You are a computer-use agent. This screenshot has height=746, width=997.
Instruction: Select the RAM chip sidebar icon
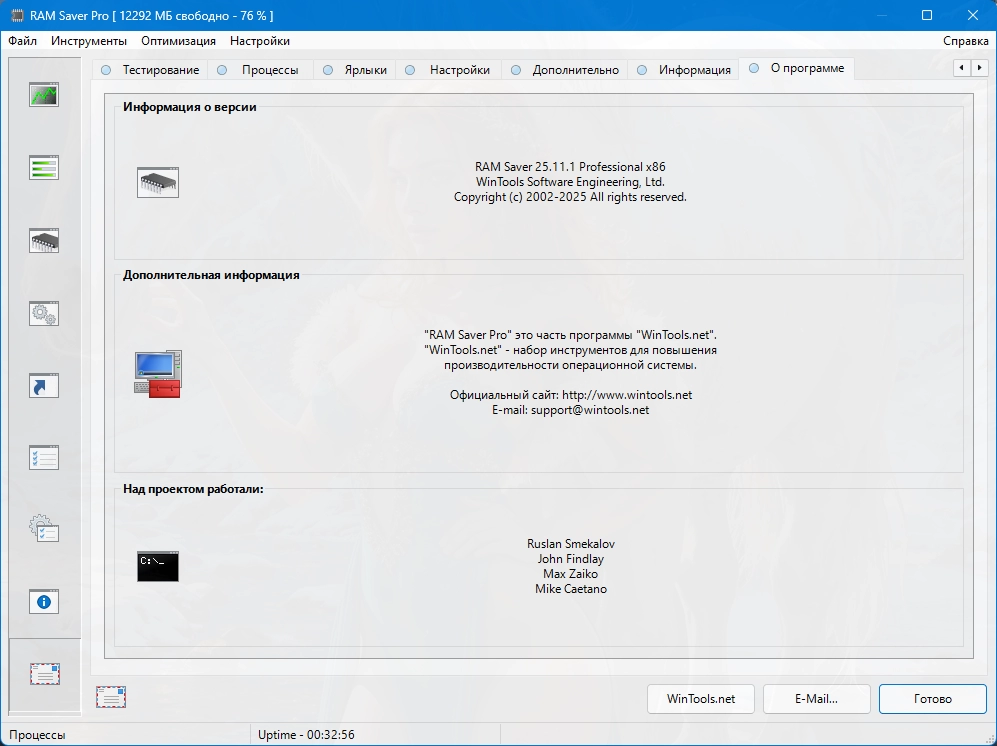tap(44, 241)
